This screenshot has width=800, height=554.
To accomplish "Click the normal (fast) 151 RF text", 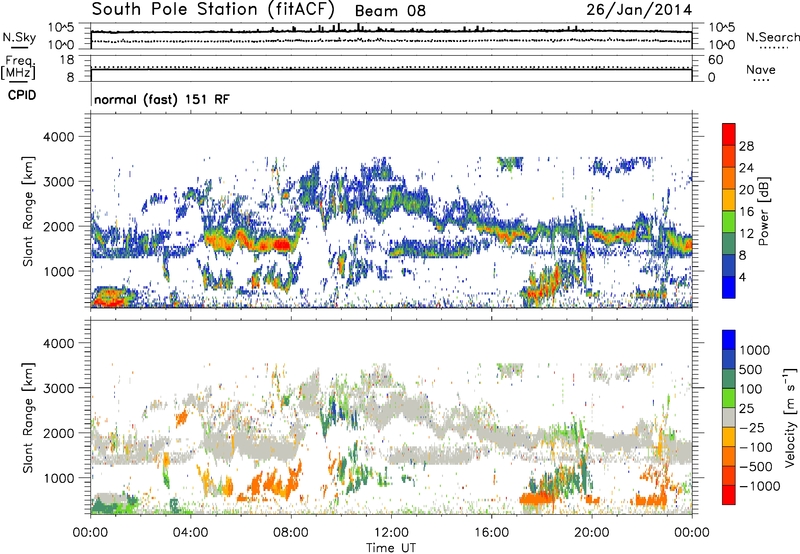I will tap(162, 99).
